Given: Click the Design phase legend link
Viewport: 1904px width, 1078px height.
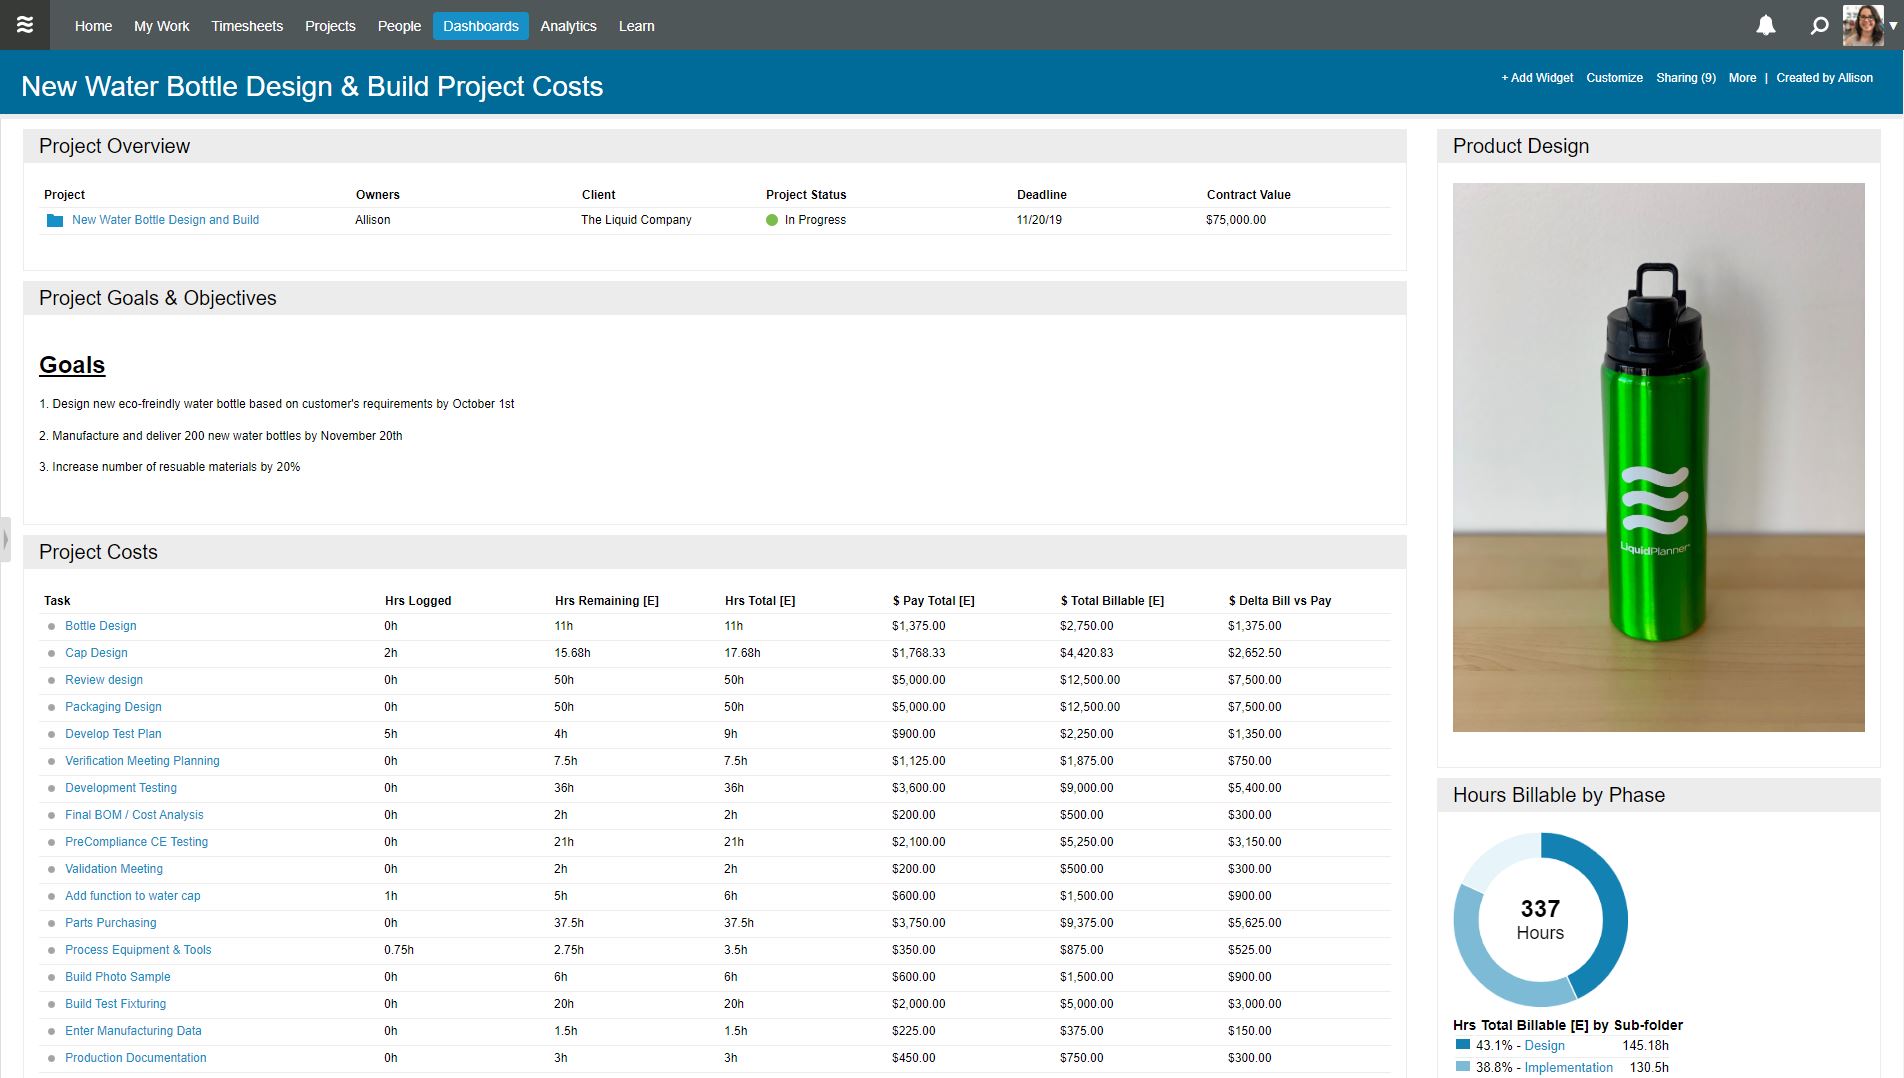Looking at the screenshot, I should click(x=1544, y=1046).
